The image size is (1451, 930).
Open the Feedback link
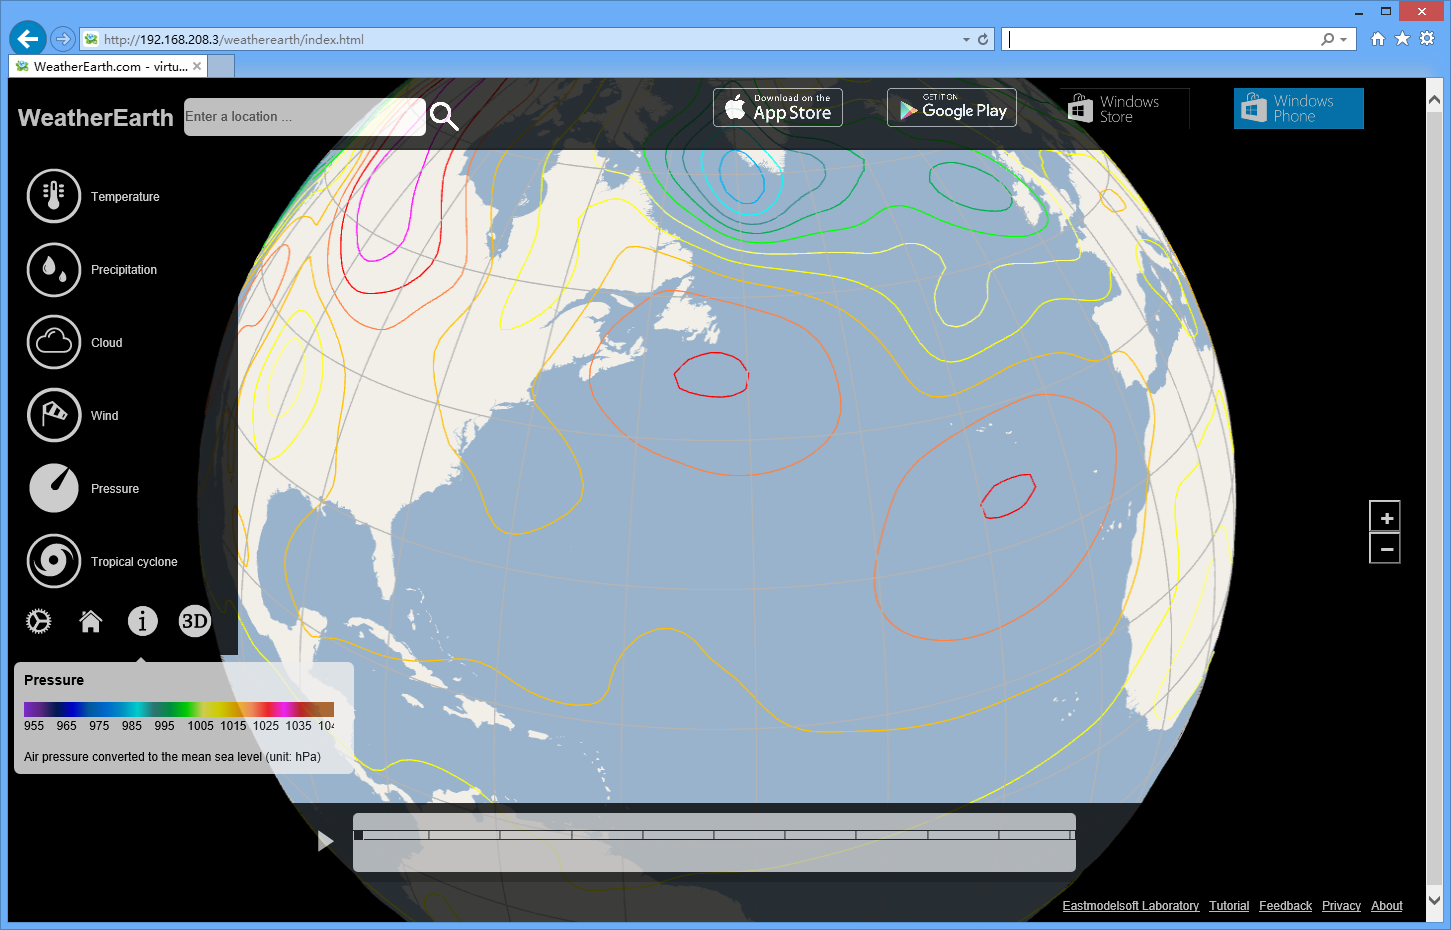click(1285, 906)
